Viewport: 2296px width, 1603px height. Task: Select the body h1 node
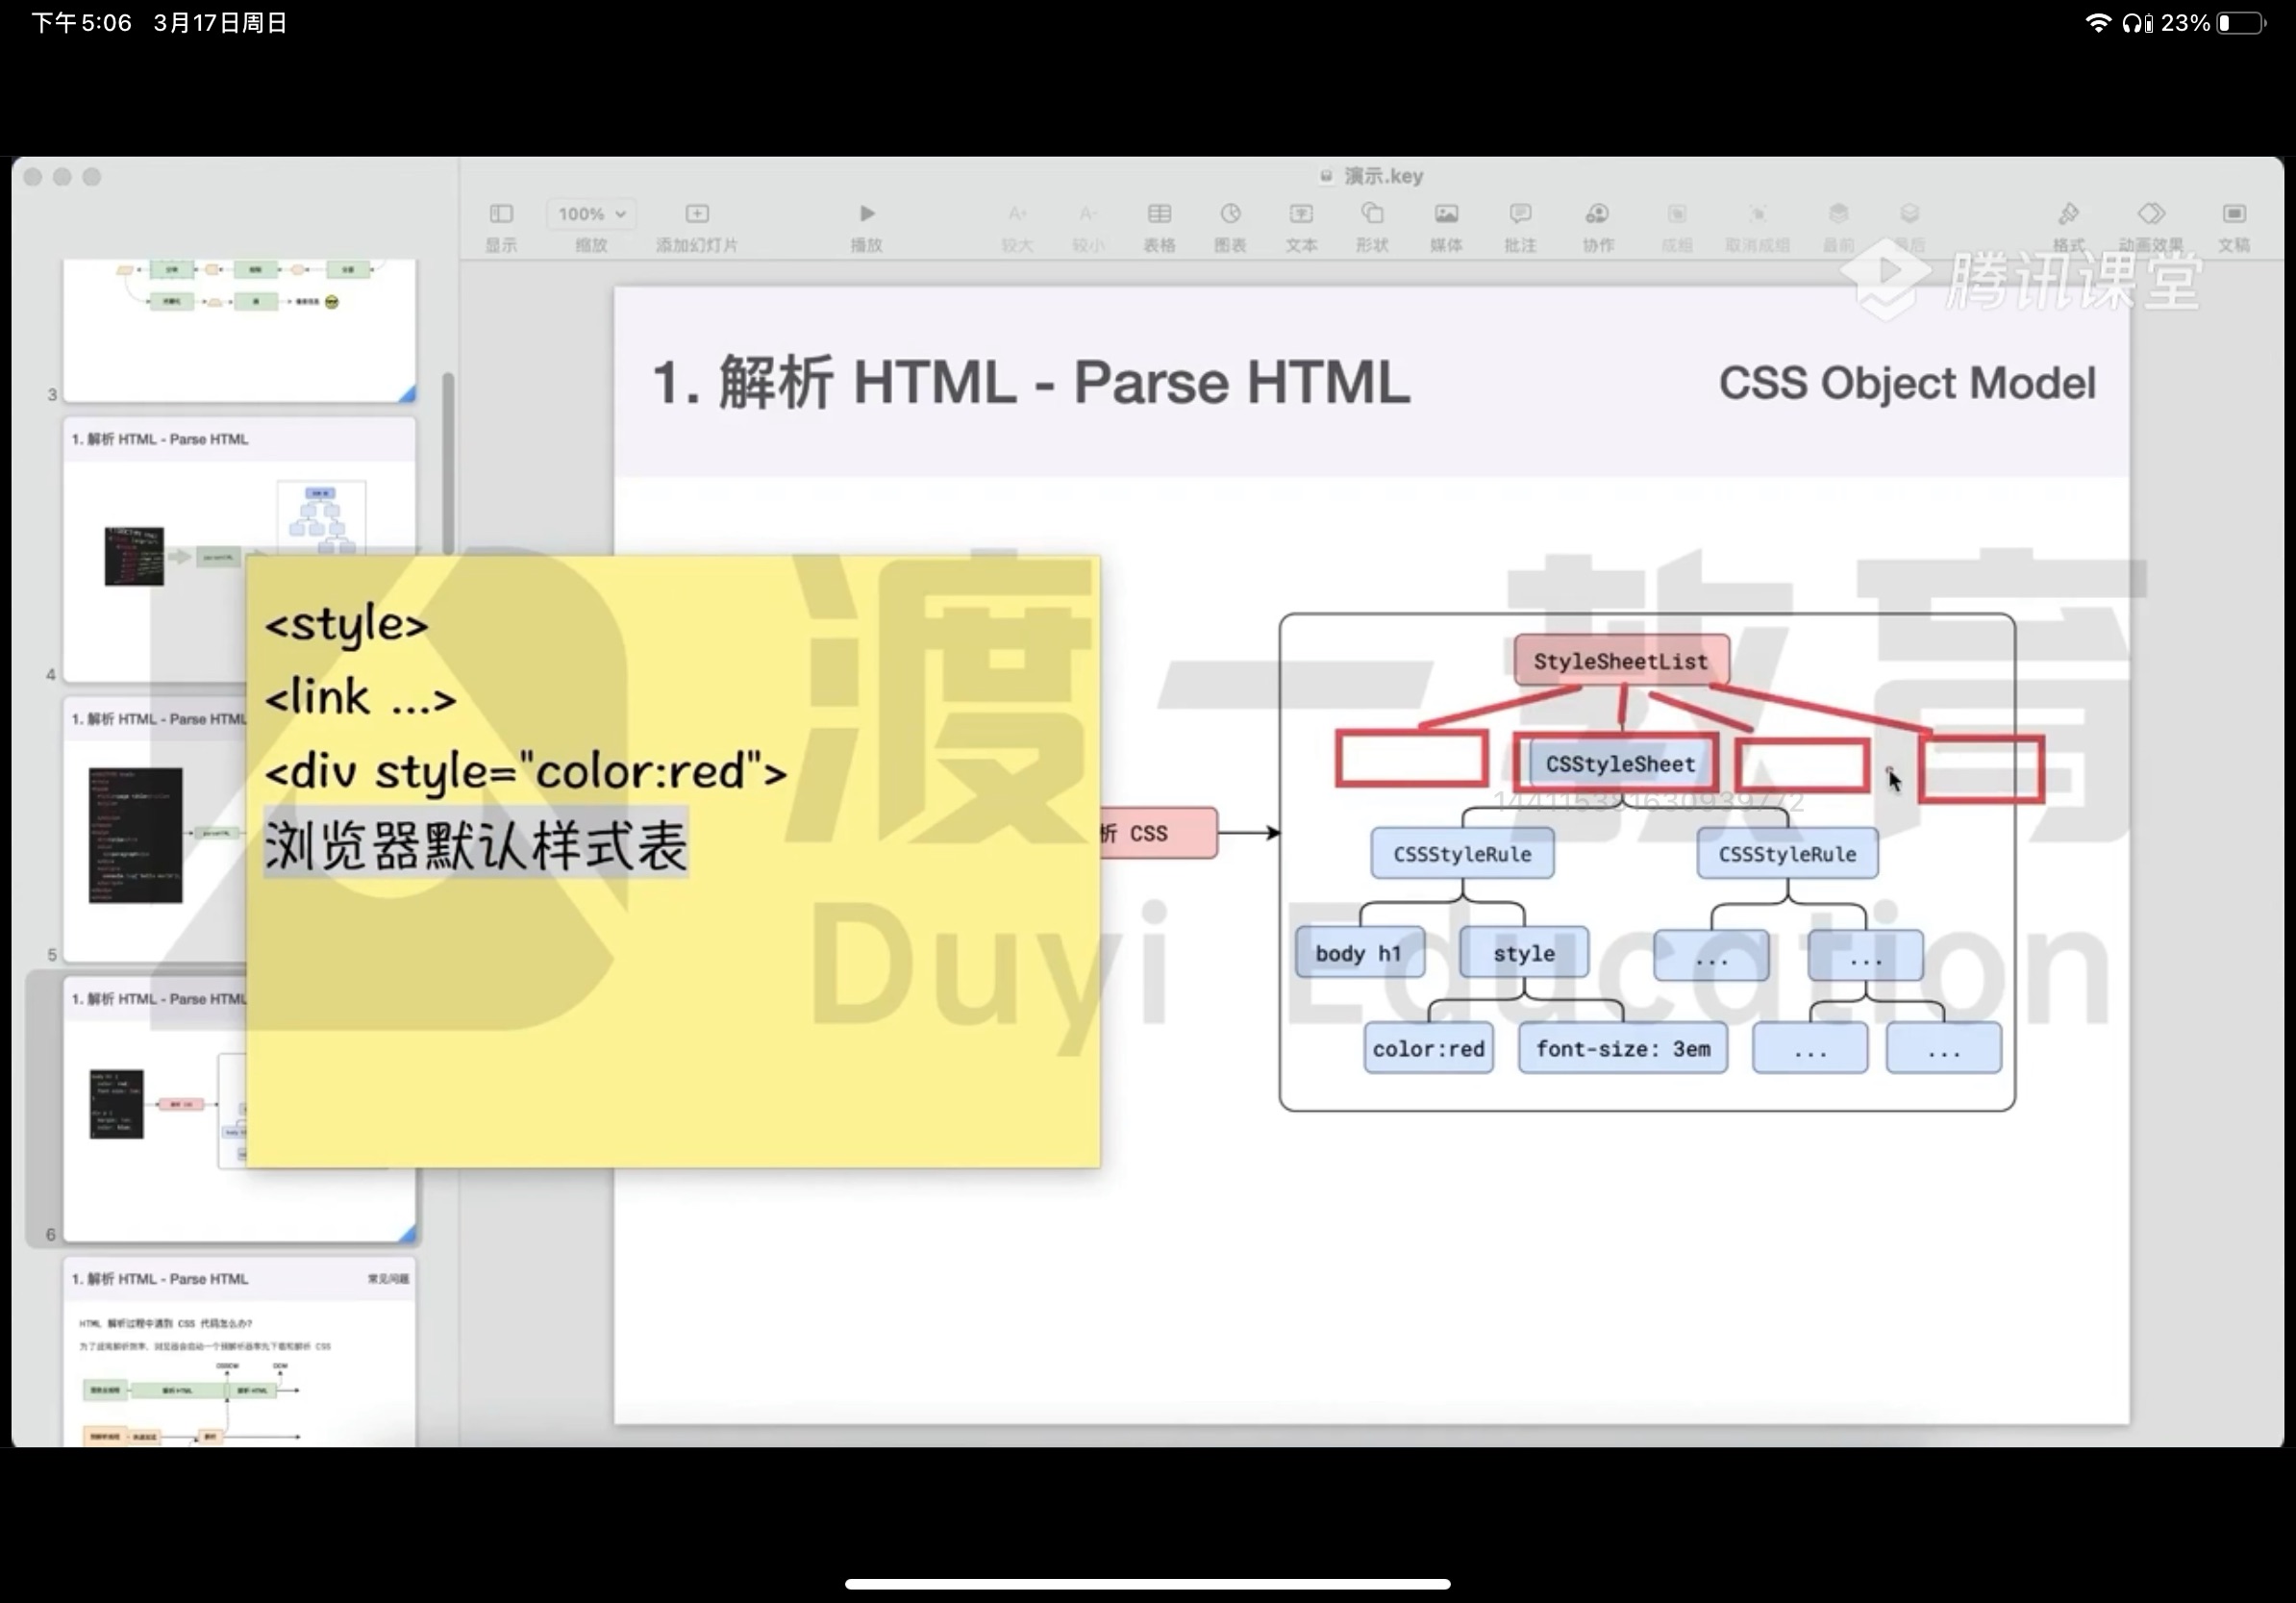tap(1358, 953)
